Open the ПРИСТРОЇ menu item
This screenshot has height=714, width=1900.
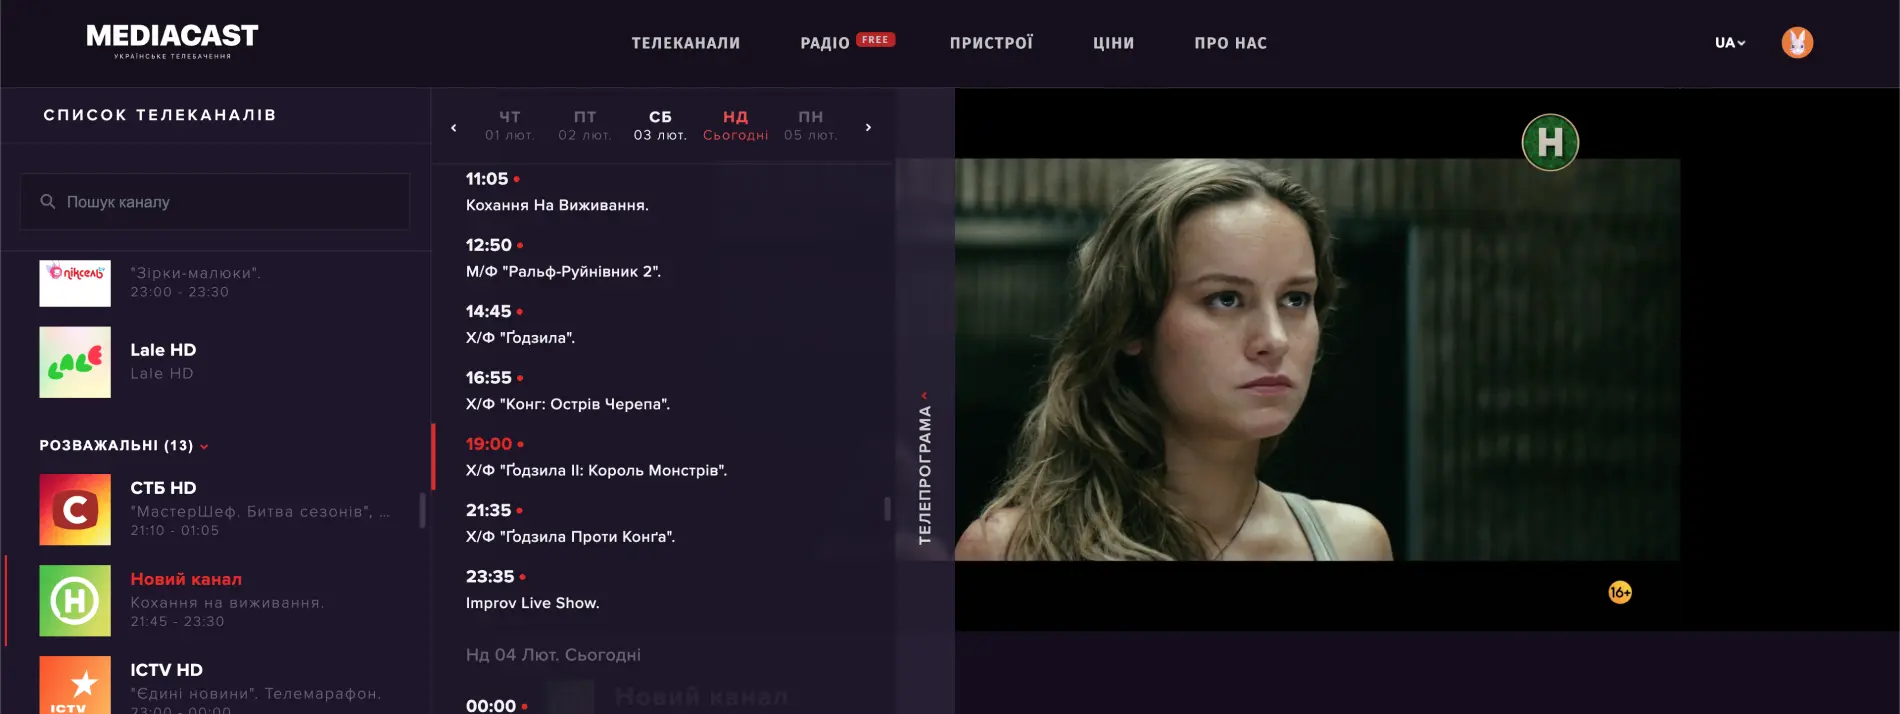(991, 43)
